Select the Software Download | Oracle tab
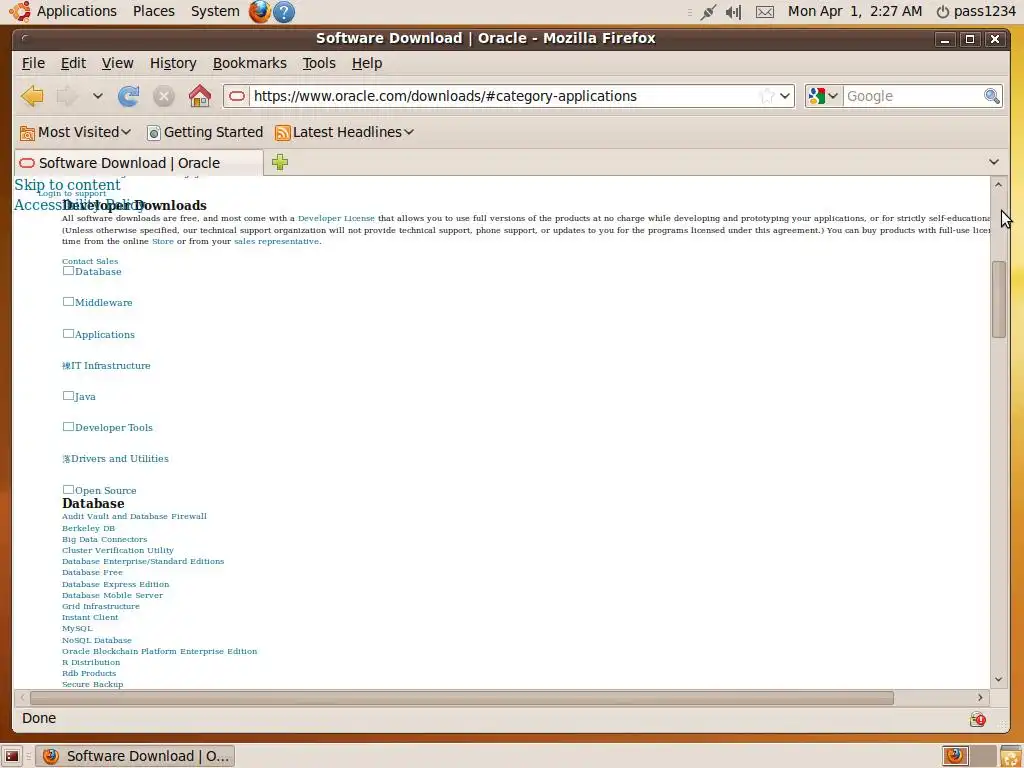 click(138, 163)
